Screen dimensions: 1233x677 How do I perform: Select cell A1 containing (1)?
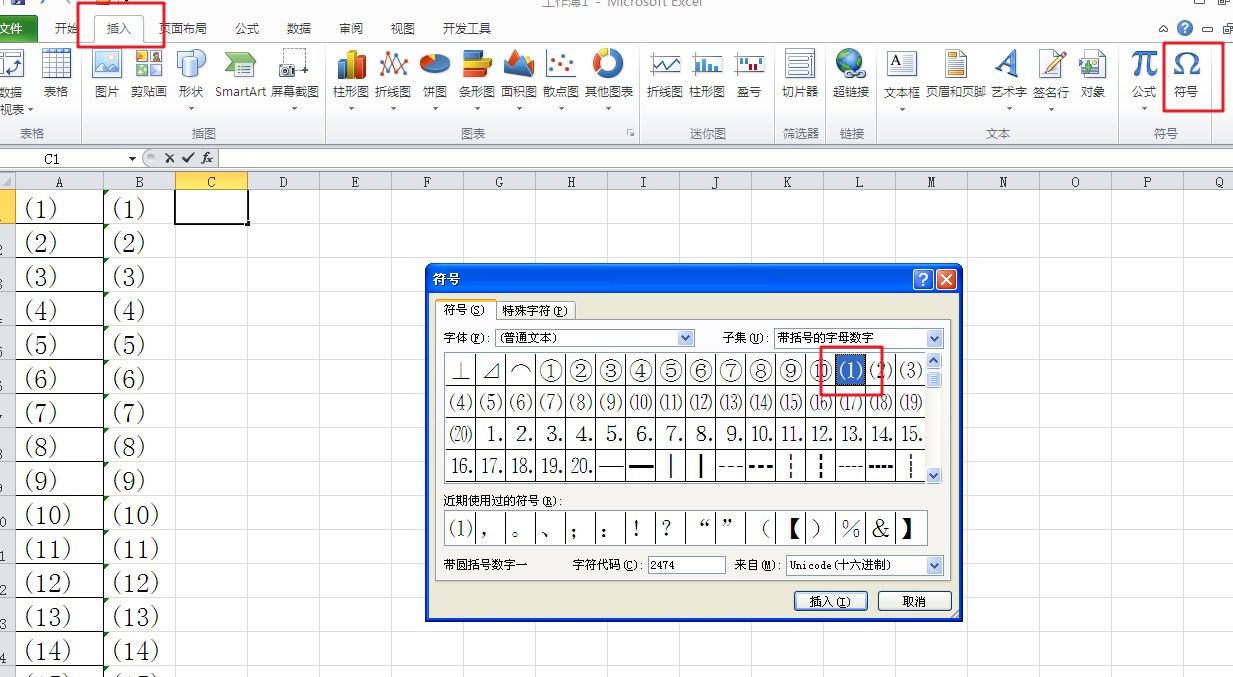coord(59,207)
